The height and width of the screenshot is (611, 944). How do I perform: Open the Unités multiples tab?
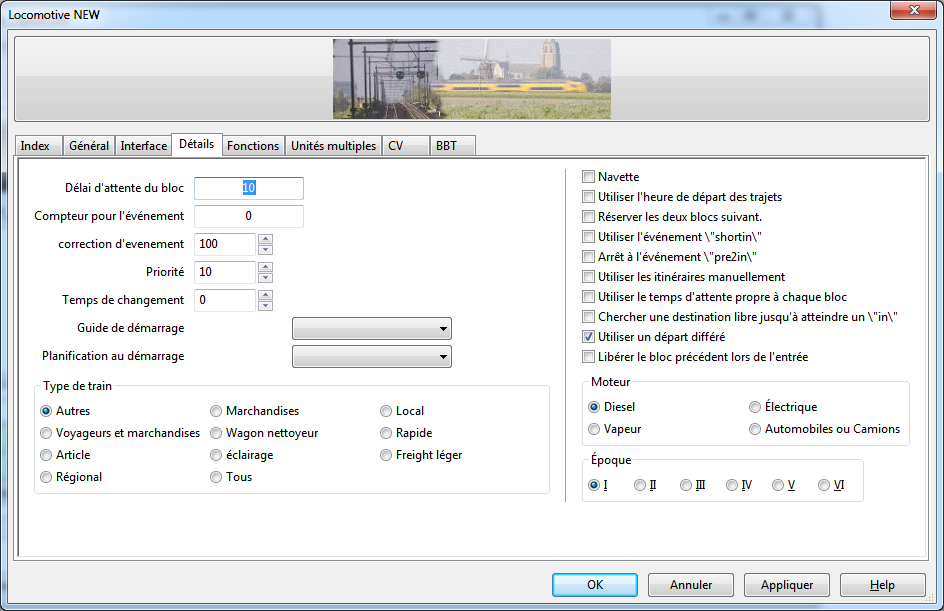tap(333, 146)
